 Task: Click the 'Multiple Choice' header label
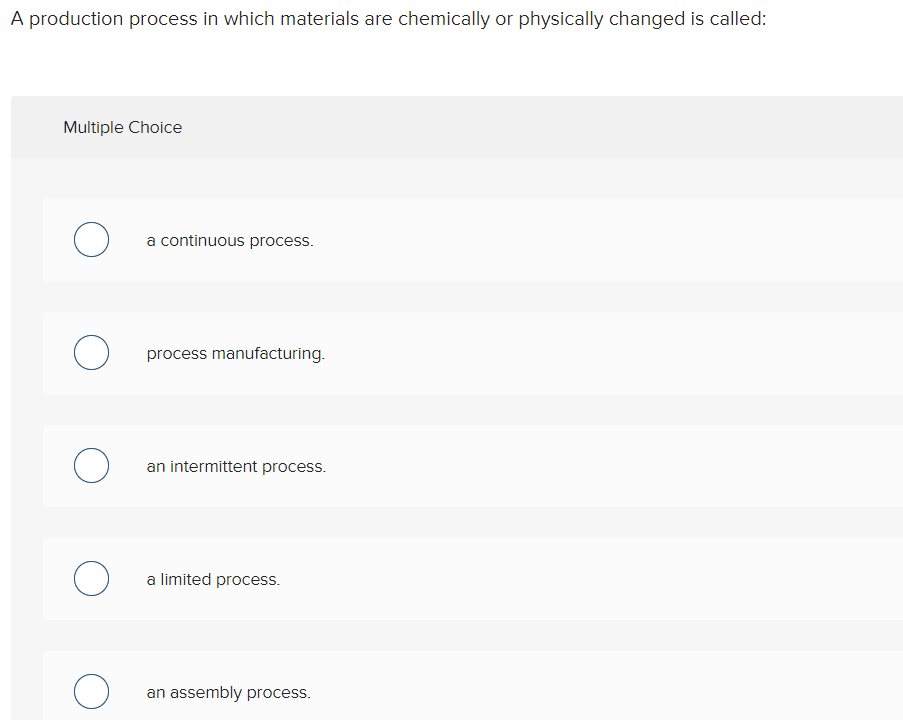click(122, 127)
